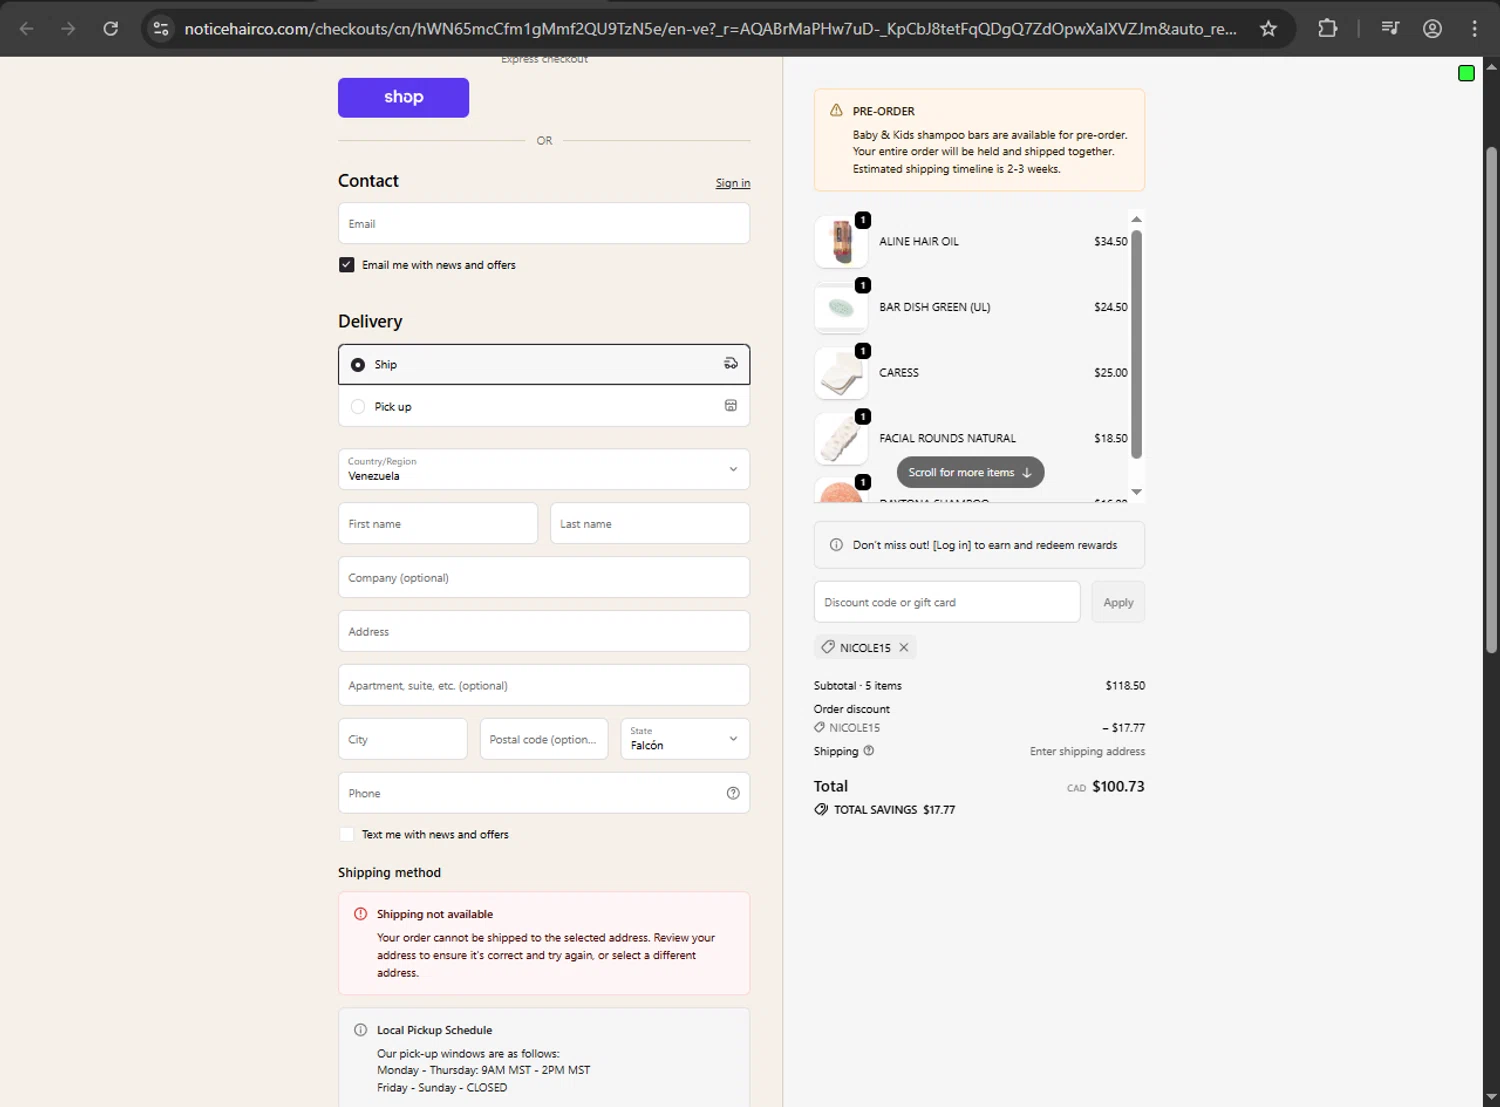1500x1107 pixels.
Task: Uncheck Email me with news and offers
Action: pyautogui.click(x=347, y=265)
